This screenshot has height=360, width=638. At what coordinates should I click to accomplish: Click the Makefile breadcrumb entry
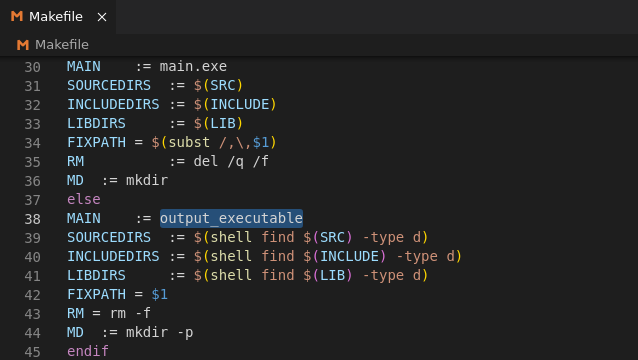pyautogui.click(x=61, y=44)
